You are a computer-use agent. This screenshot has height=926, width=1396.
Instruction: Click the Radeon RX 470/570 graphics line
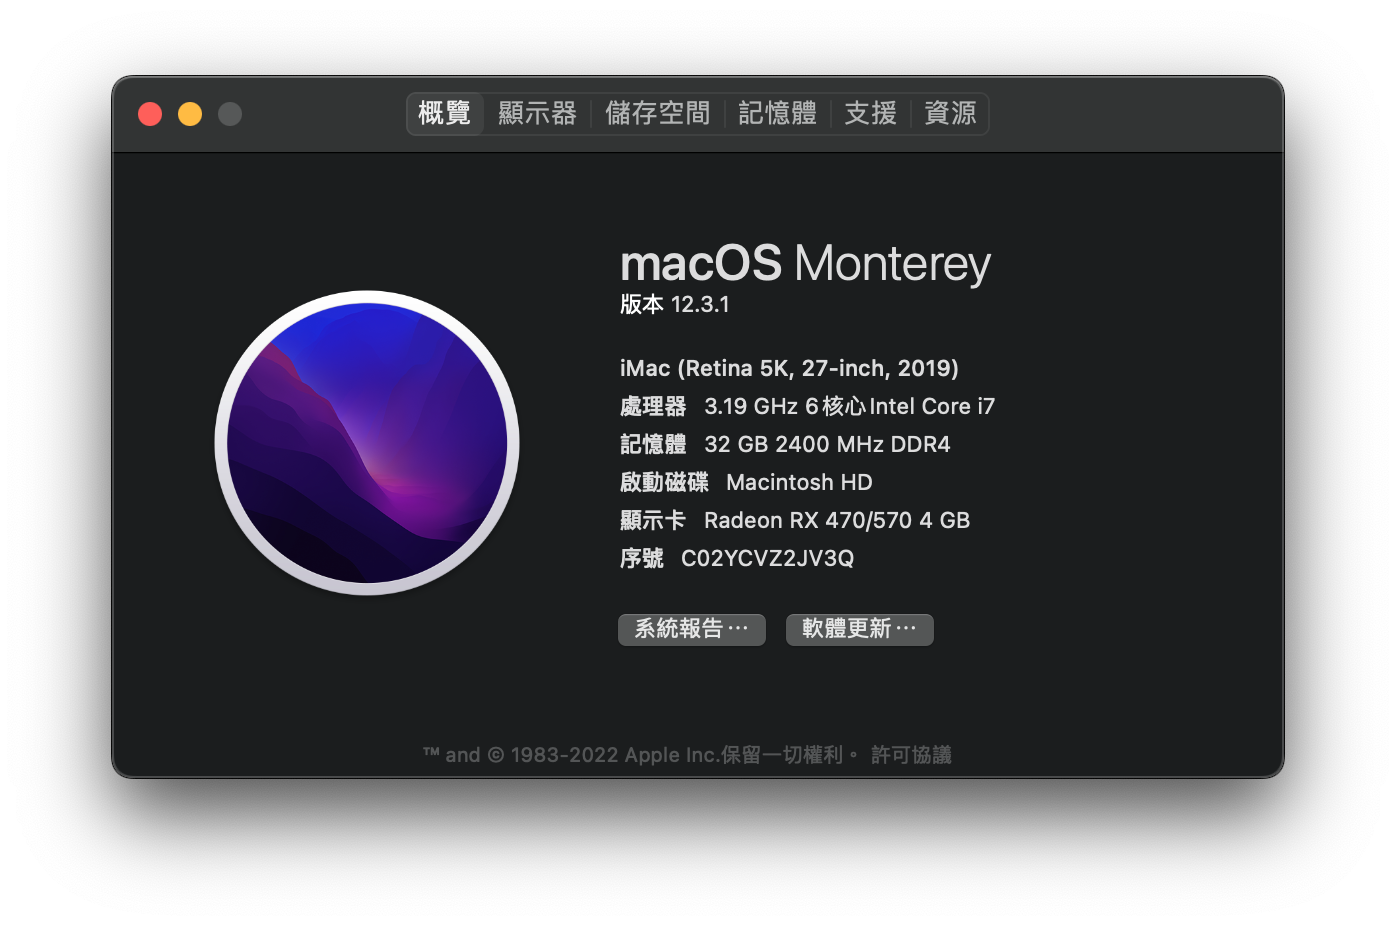click(795, 520)
